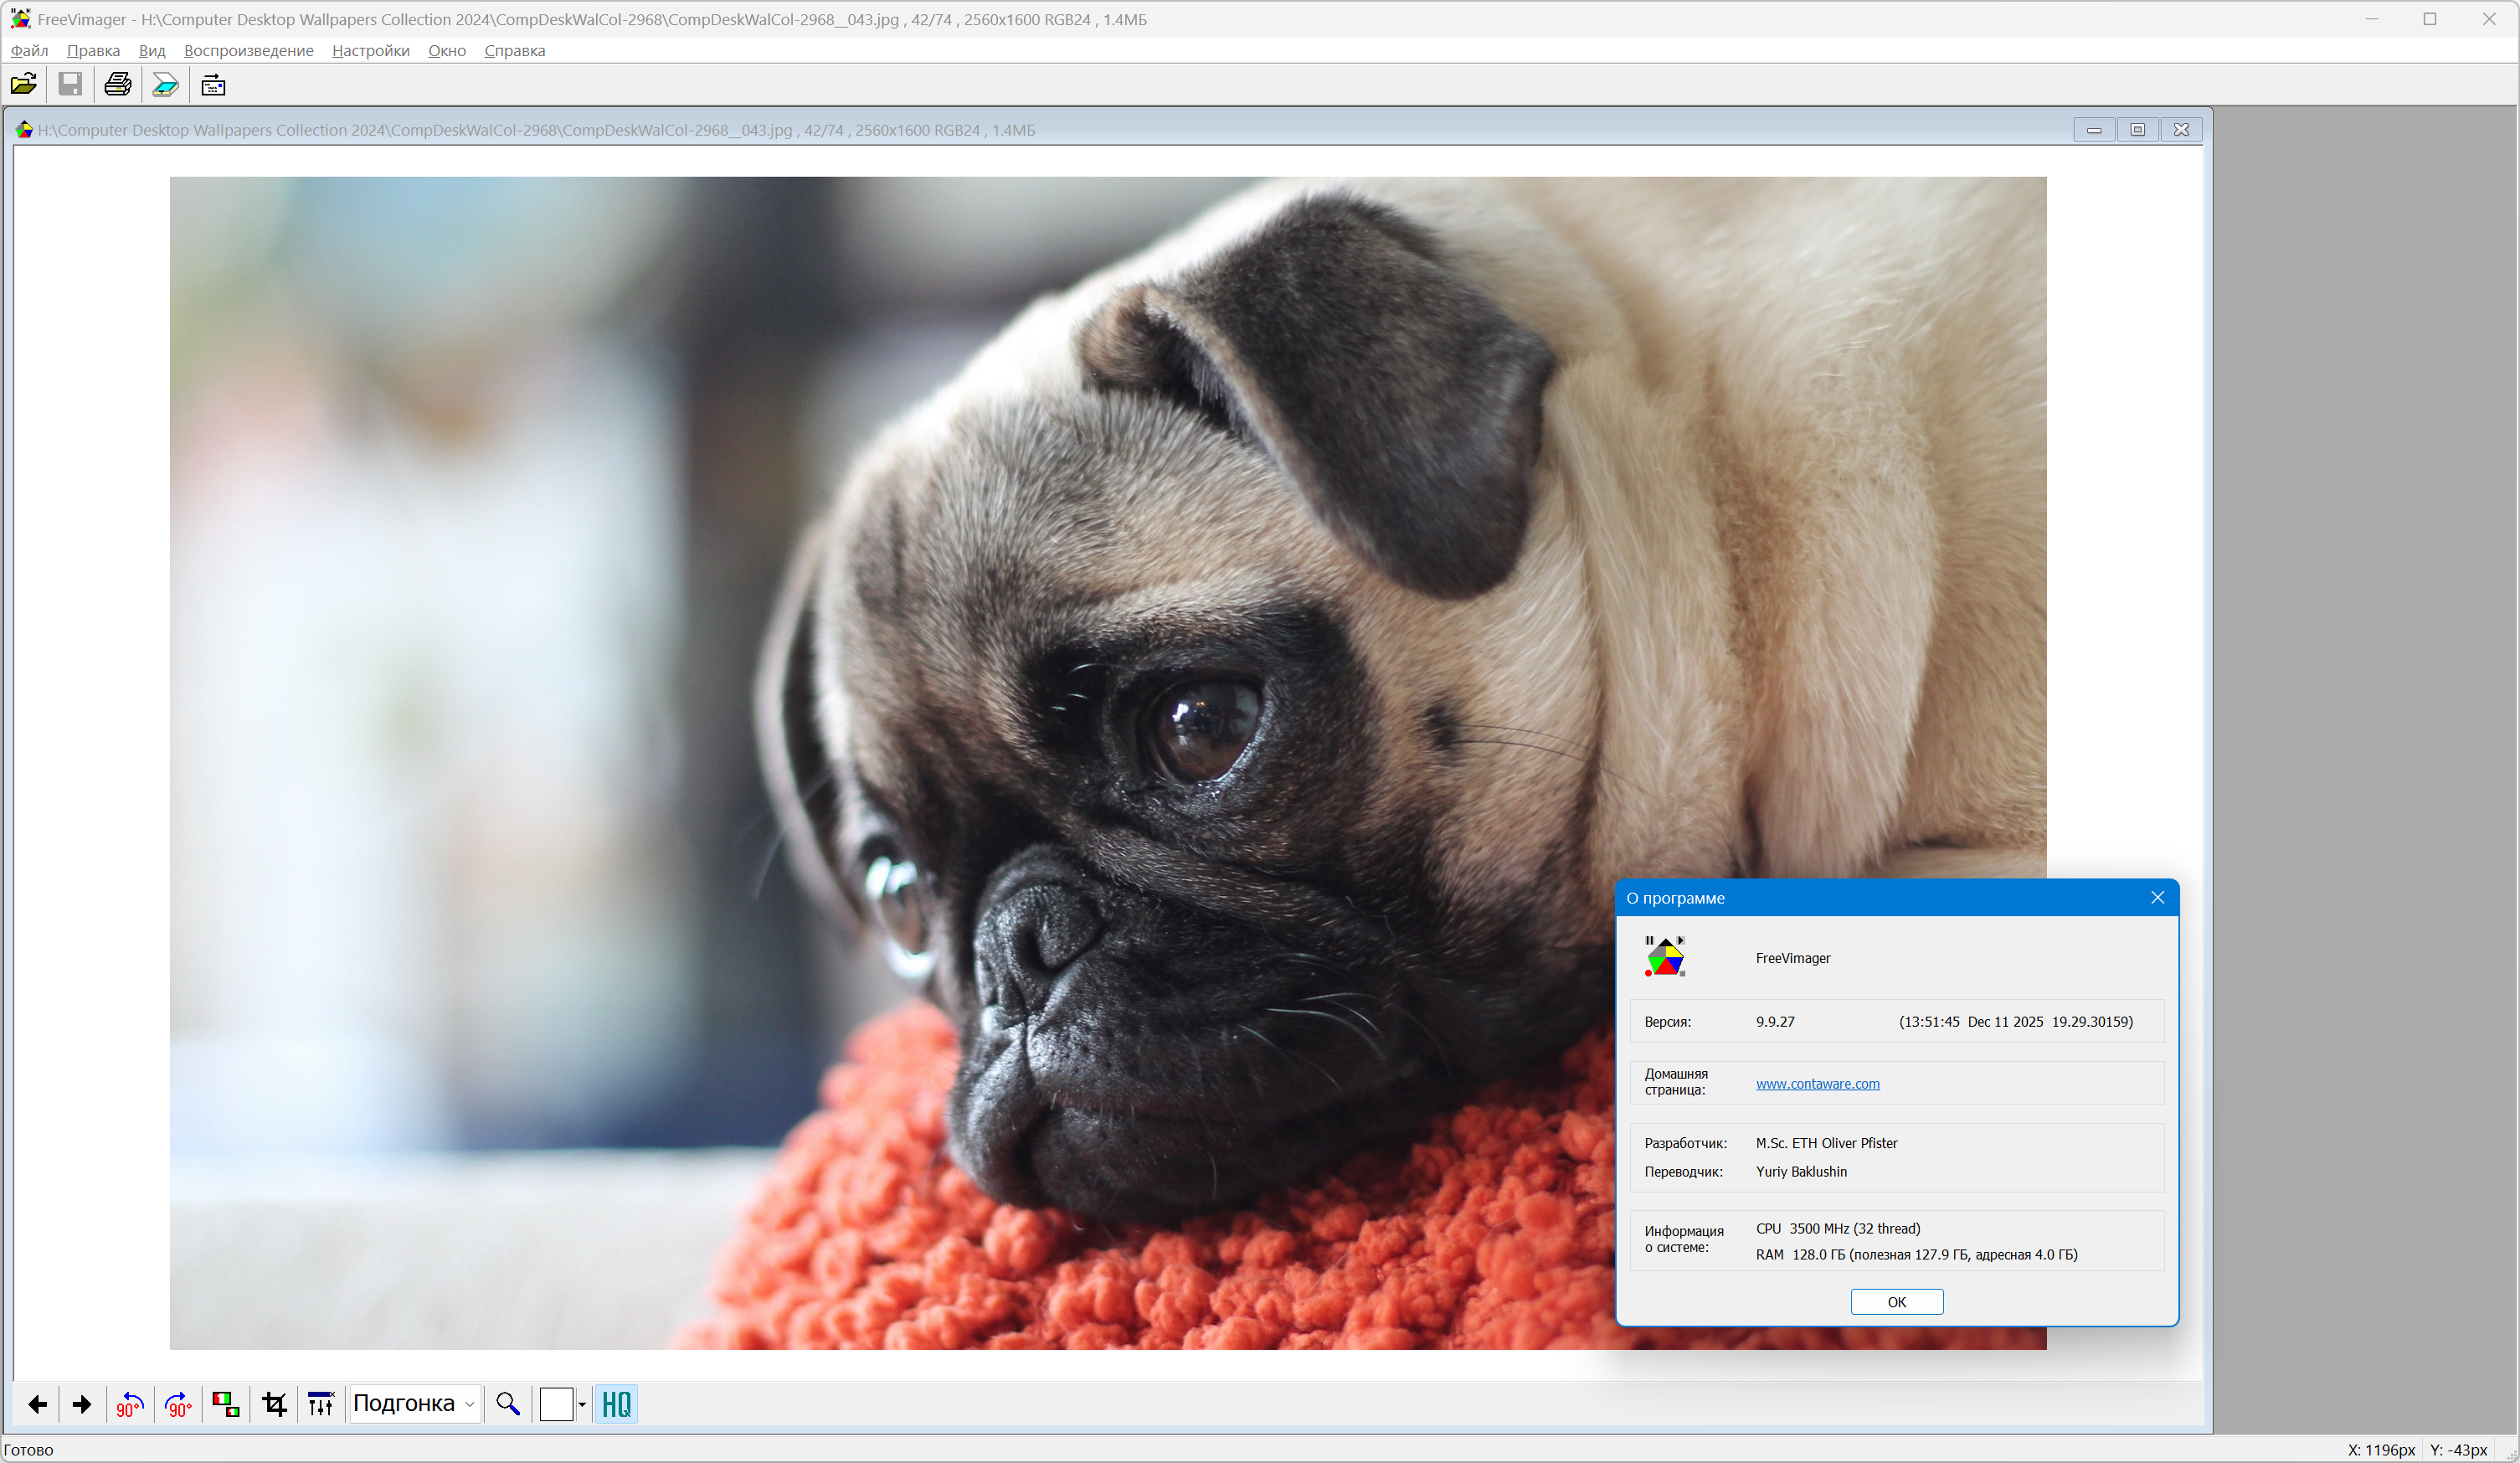Open the Настройки menu
The width and height of the screenshot is (2520, 1463).
pyautogui.click(x=370, y=51)
